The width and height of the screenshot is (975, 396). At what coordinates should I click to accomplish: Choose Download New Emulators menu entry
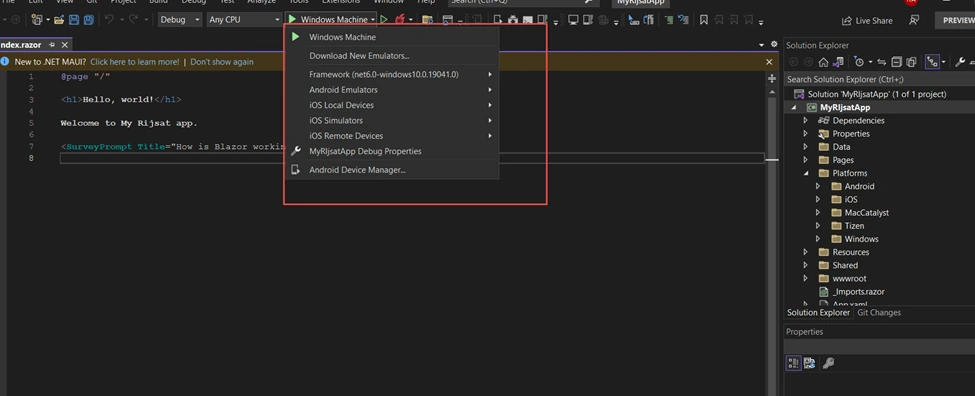coord(392,56)
